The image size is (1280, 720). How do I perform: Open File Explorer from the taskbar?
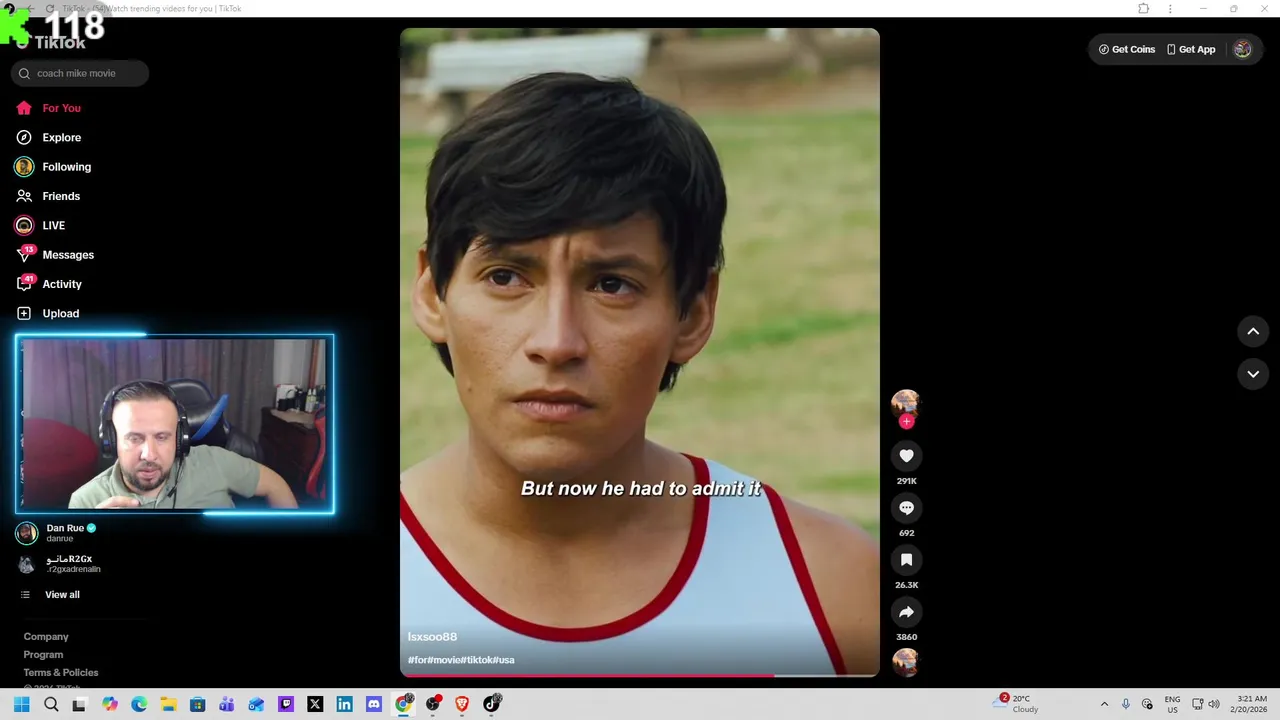(x=168, y=704)
